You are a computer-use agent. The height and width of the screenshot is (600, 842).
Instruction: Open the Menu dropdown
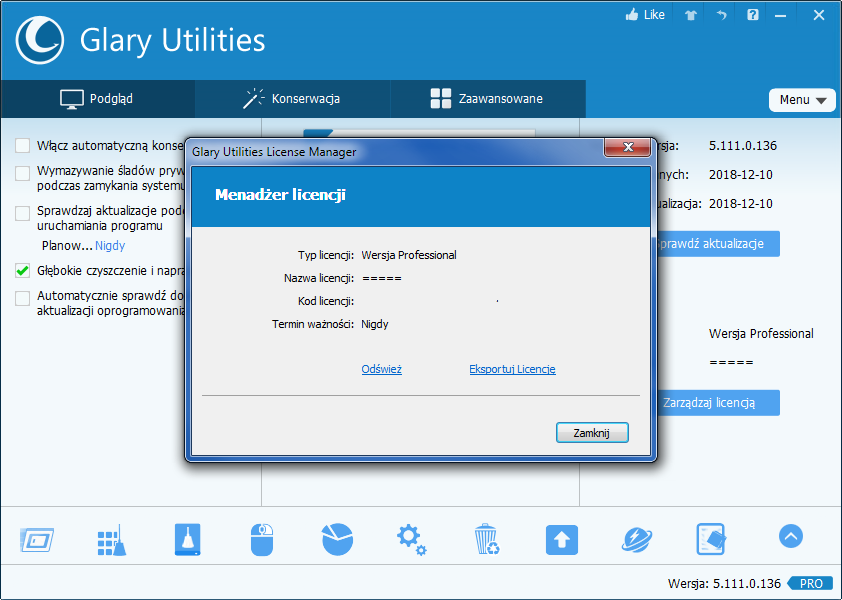coord(802,100)
